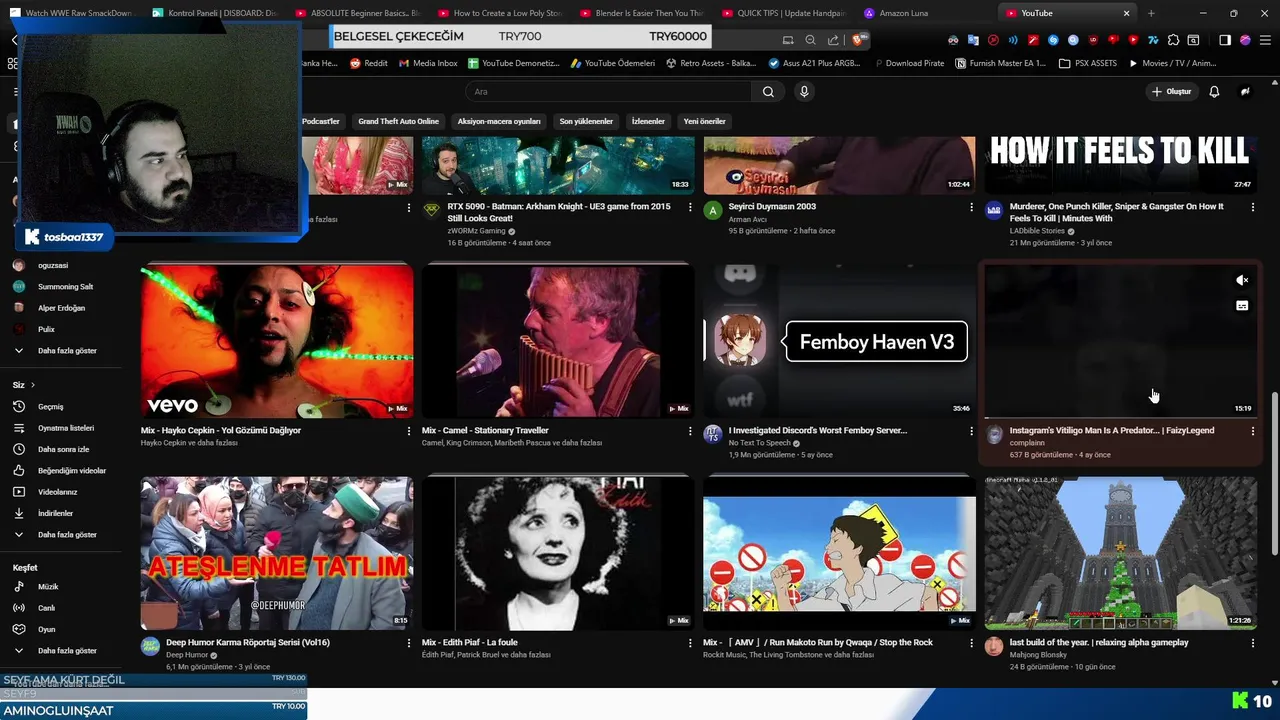Open the browser hamburger menu
The height and width of the screenshot is (720, 1280).
click(x=1265, y=40)
